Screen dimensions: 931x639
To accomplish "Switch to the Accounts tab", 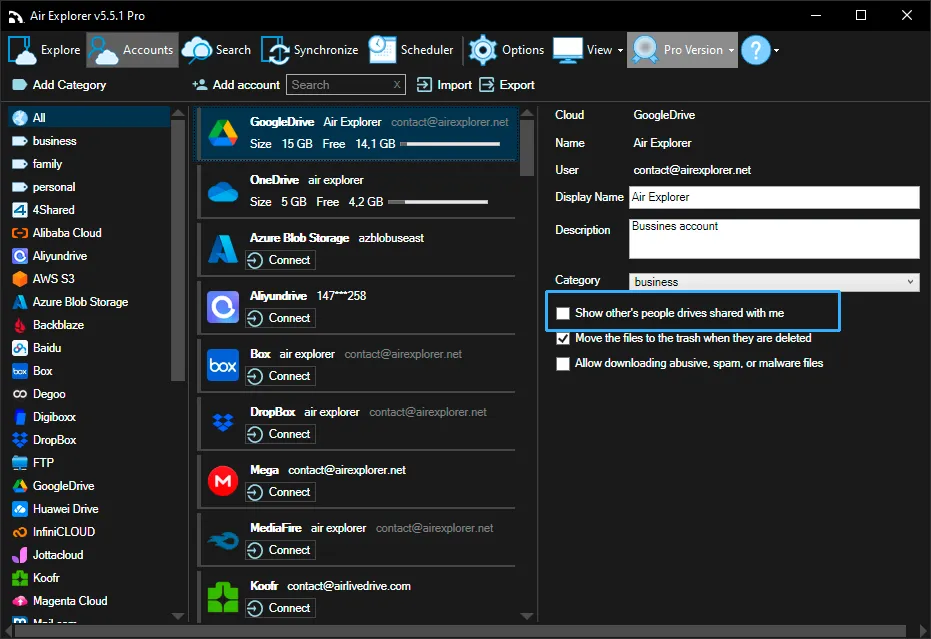I will [x=132, y=50].
